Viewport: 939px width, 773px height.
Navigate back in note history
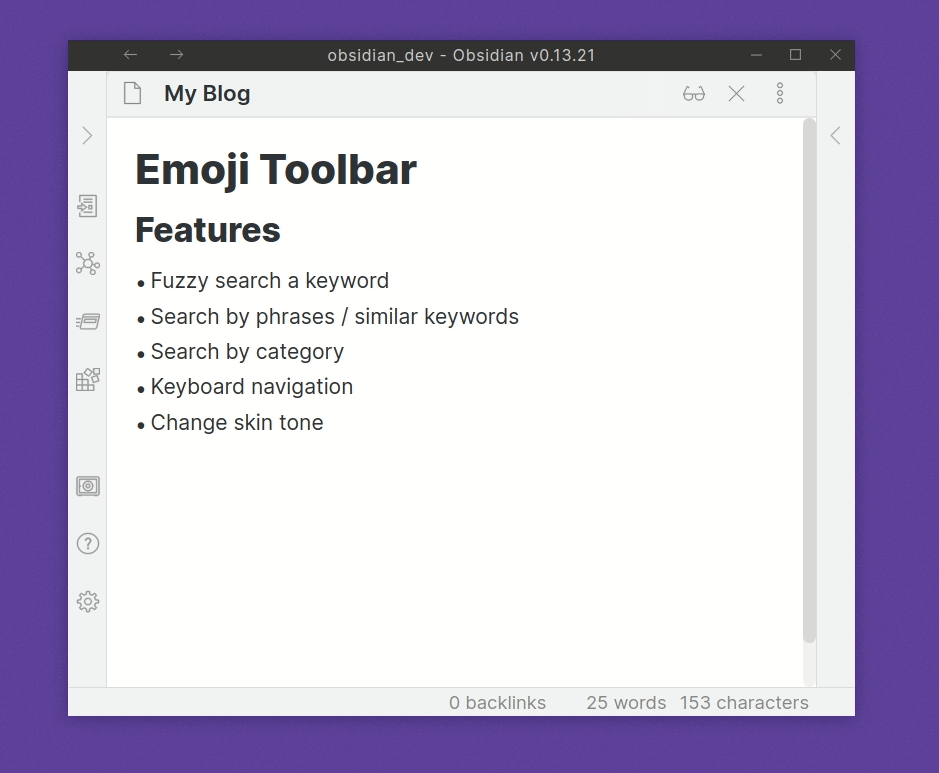(x=130, y=55)
